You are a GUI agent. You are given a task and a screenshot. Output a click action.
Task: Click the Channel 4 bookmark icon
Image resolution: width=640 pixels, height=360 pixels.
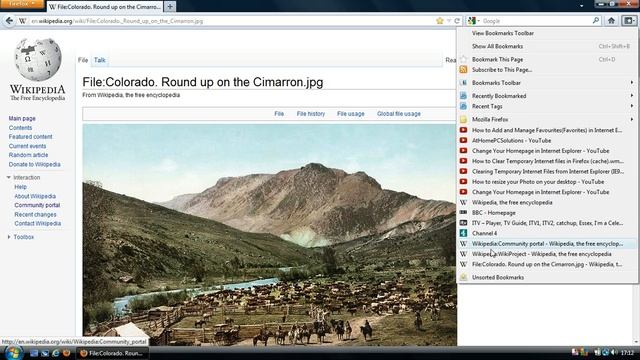[463, 233]
